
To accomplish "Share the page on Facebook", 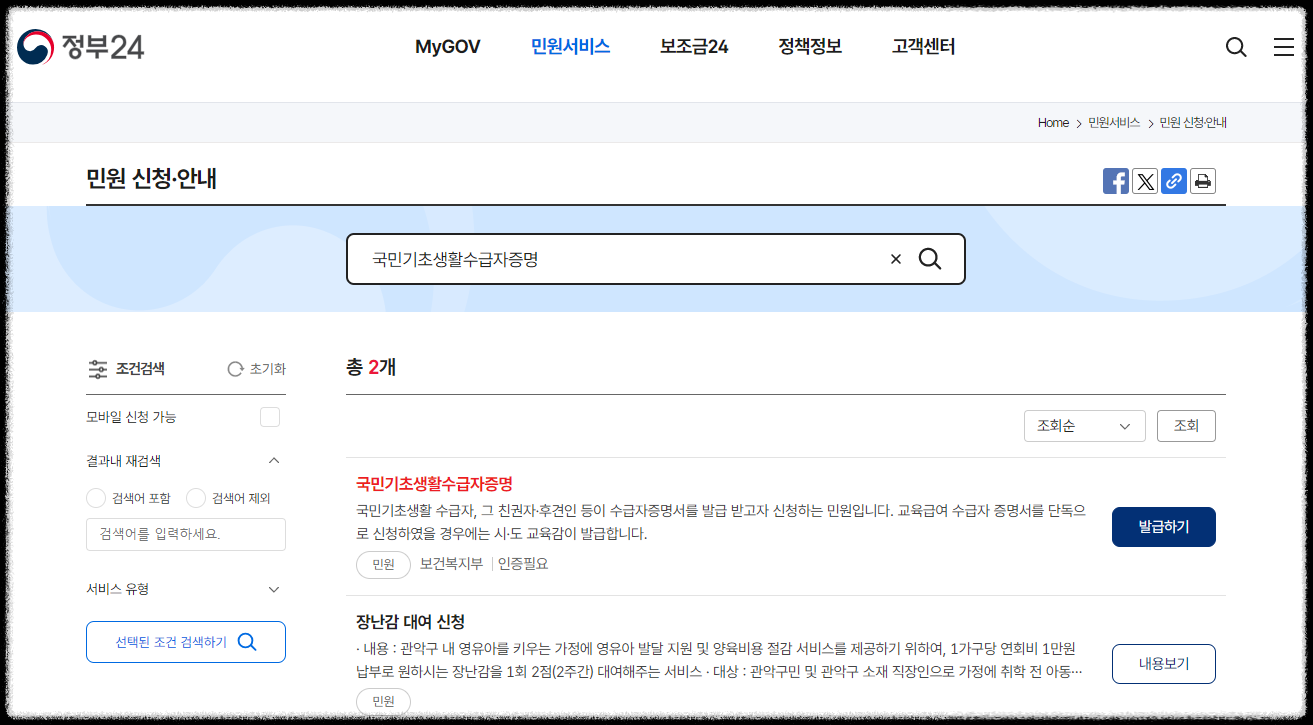I will tap(1115, 181).
